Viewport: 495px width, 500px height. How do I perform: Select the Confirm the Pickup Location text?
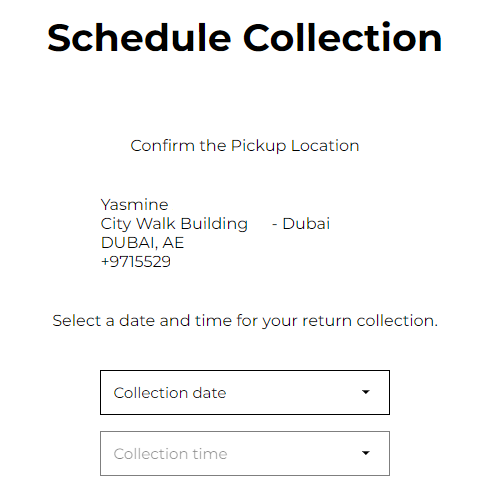(x=245, y=146)
